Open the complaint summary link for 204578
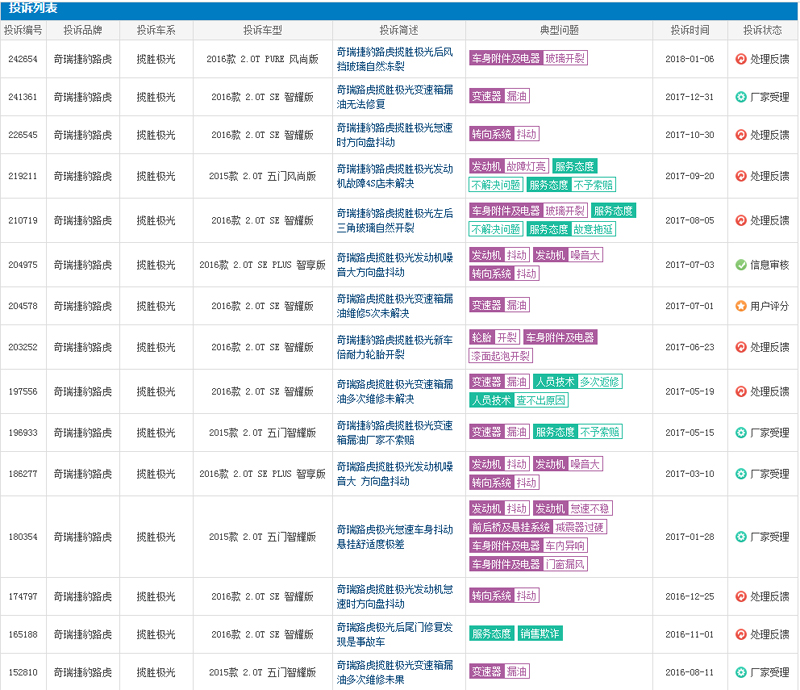The image size is (800, 690). click(x=394, y=306)
